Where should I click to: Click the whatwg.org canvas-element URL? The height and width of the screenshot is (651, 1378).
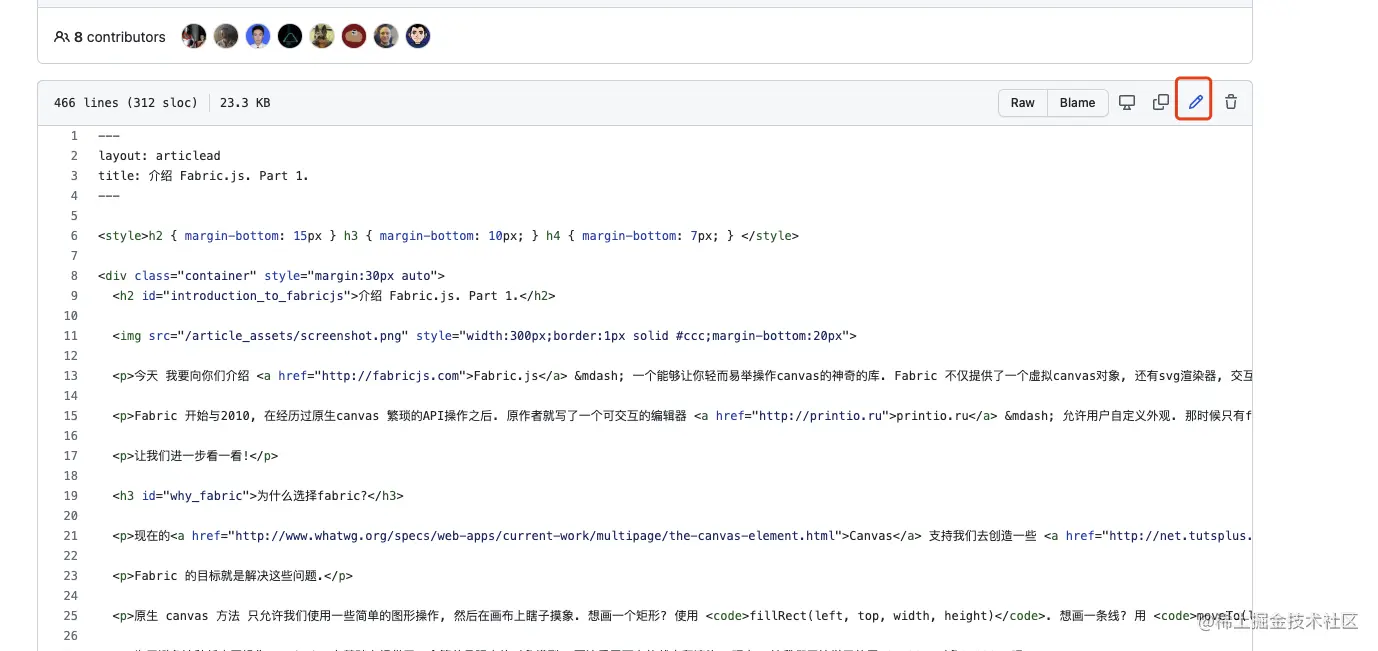(534, 536)
